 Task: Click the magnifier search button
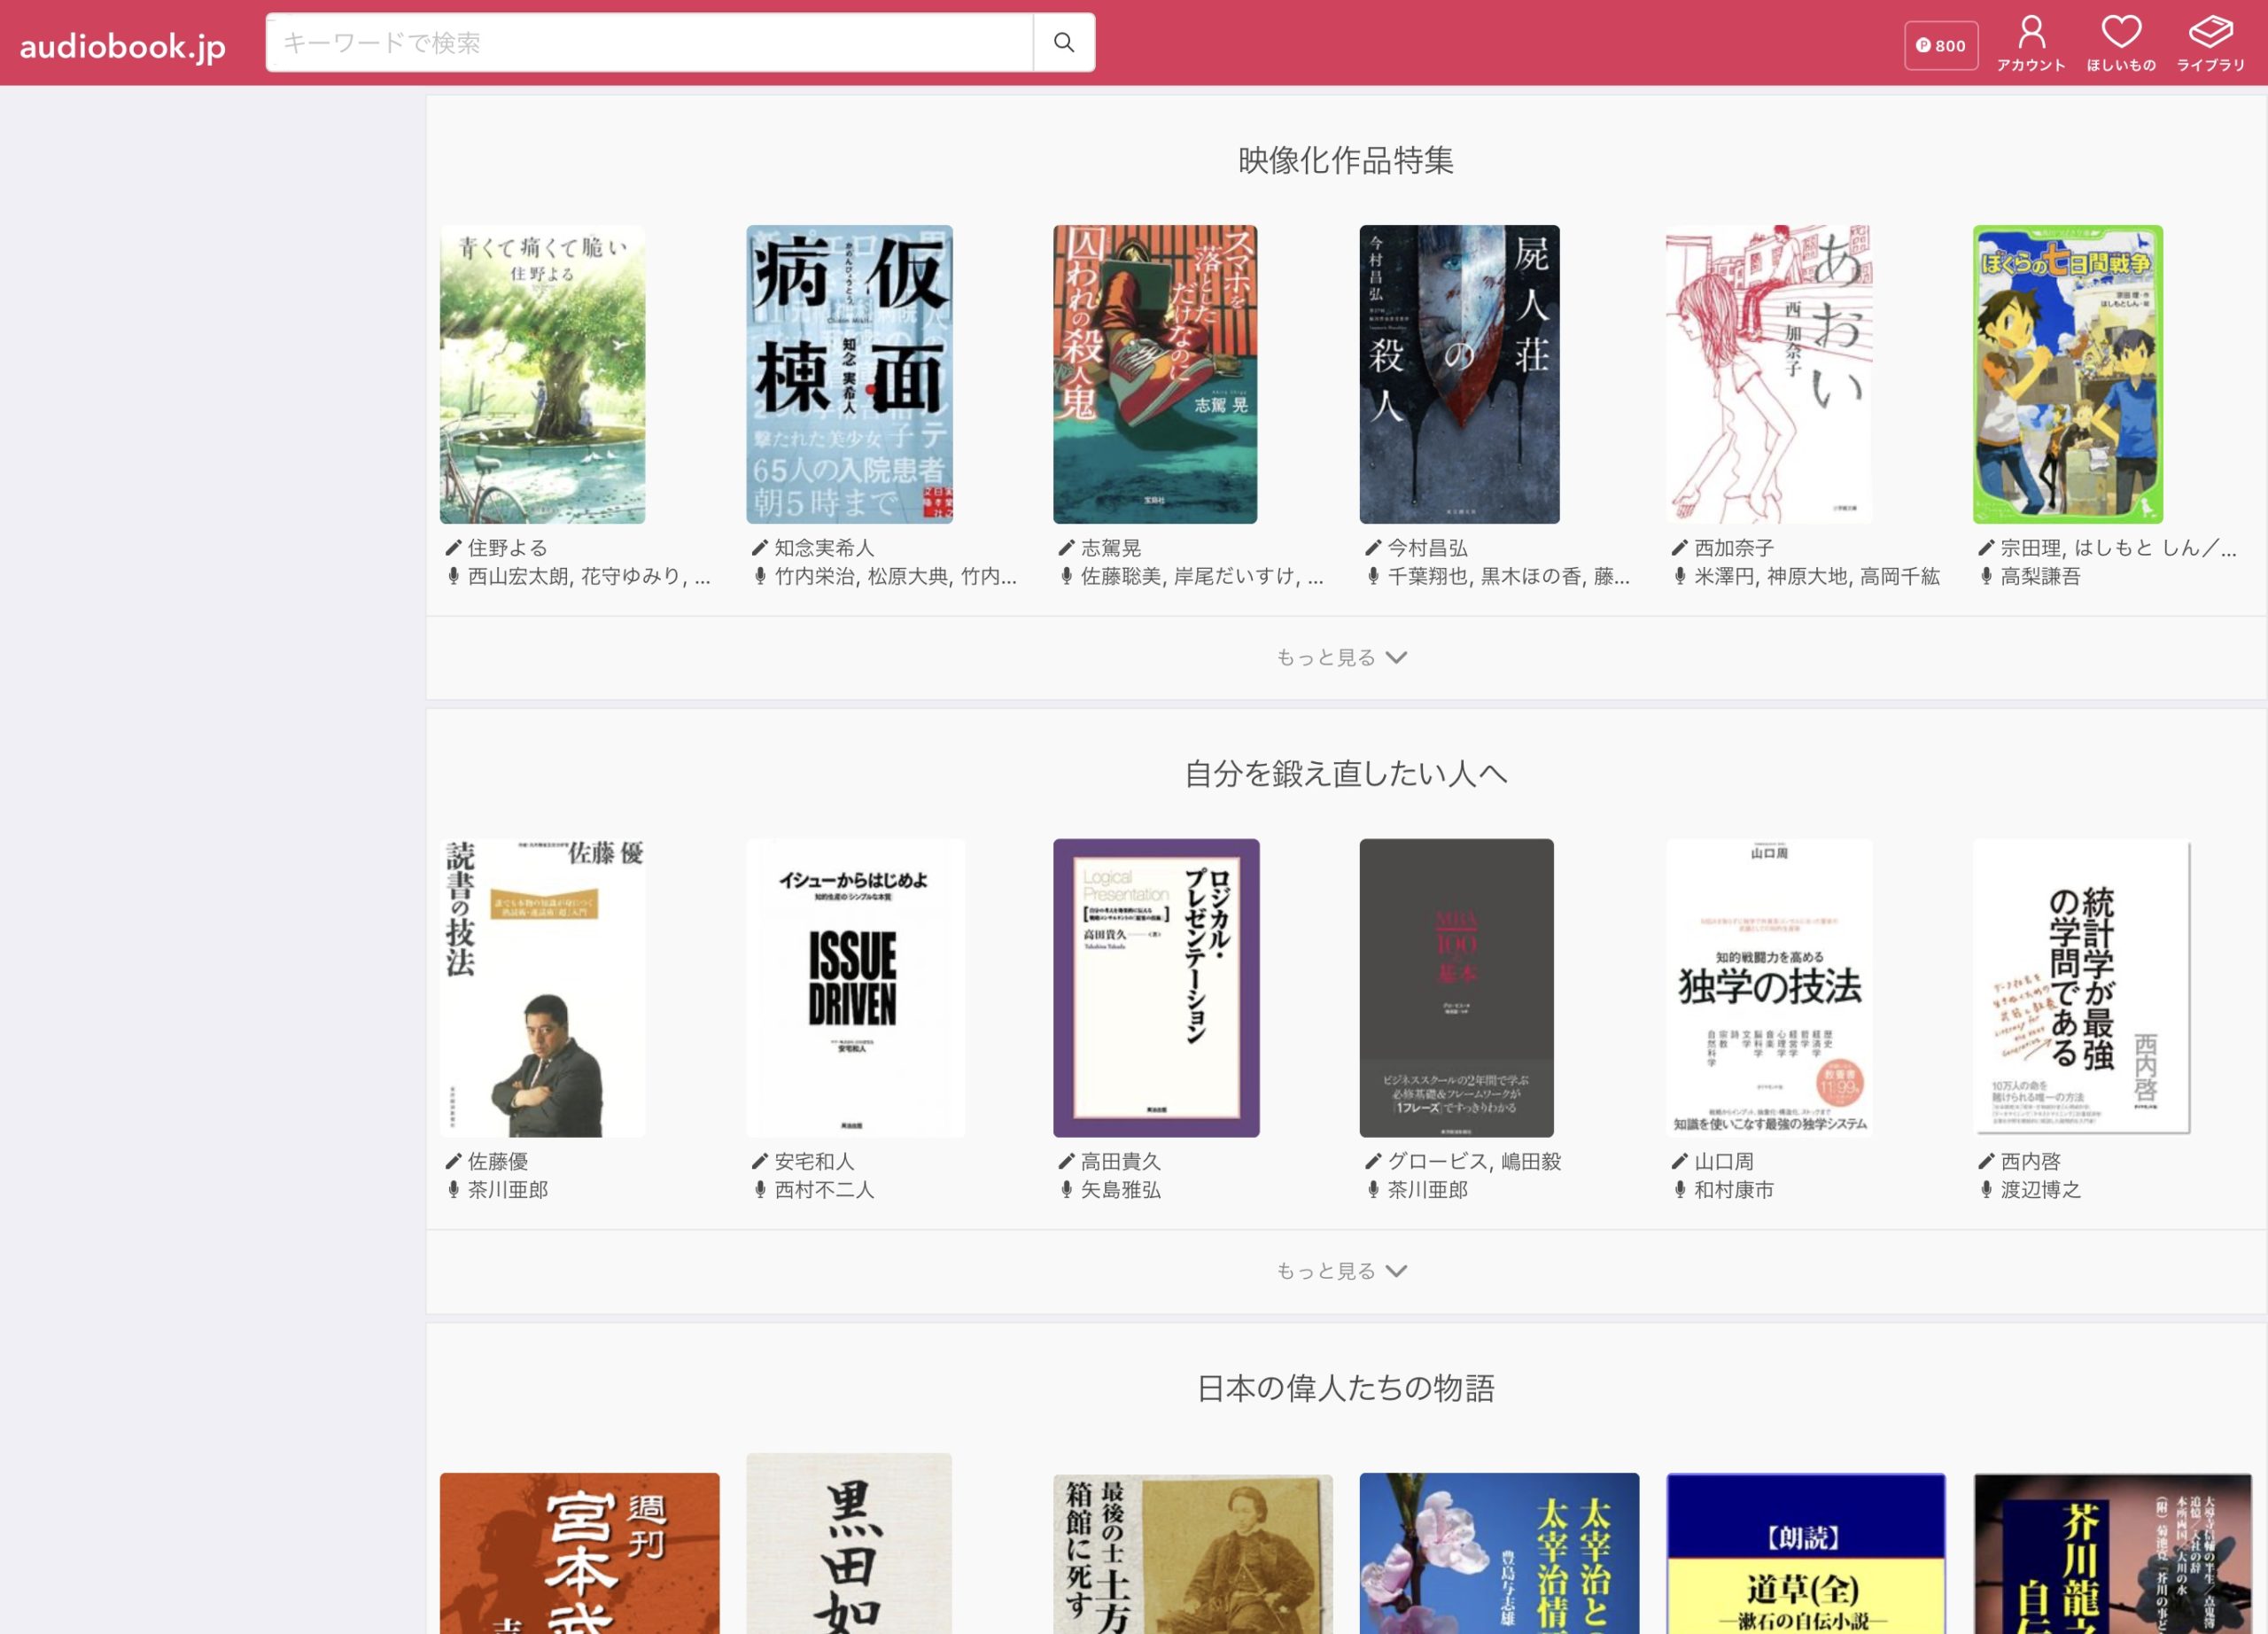[x=1064, y=42]
